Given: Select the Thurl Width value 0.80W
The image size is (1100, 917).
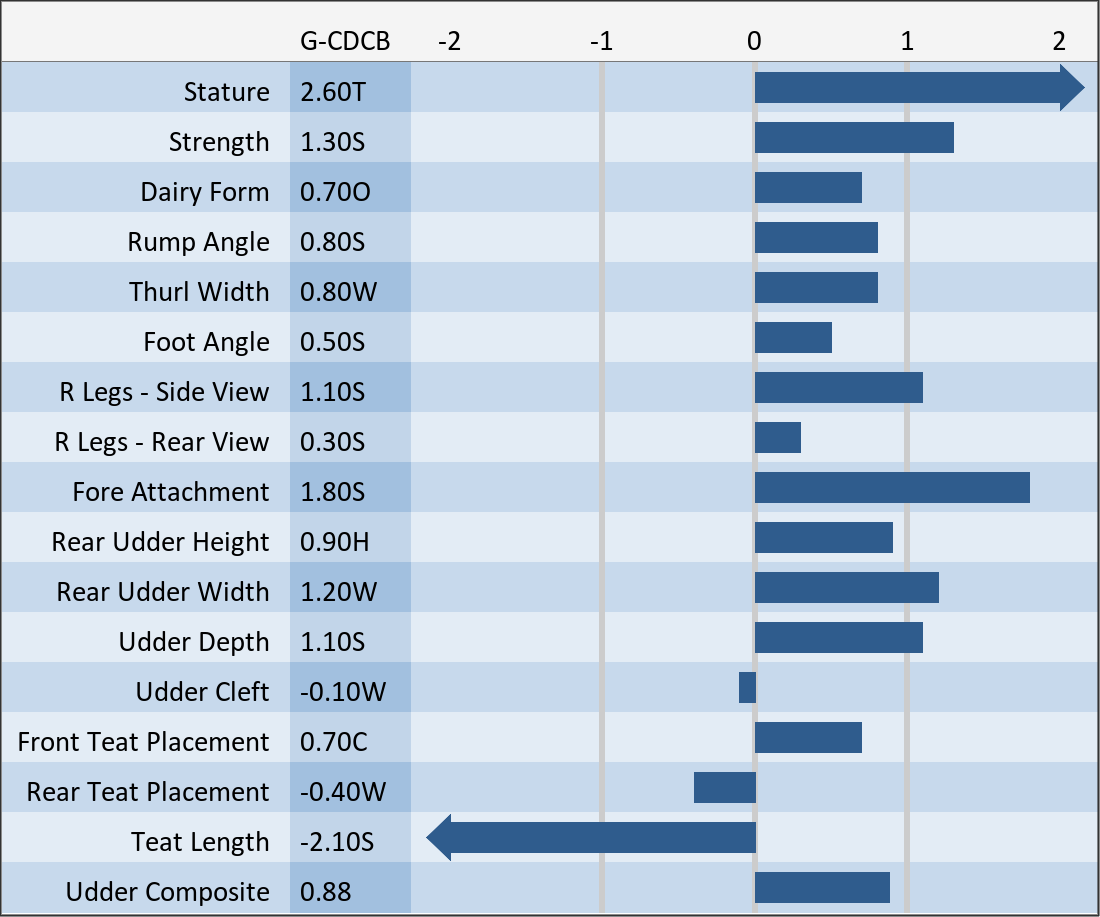Looking at the screenshot, I should (339, 292).
